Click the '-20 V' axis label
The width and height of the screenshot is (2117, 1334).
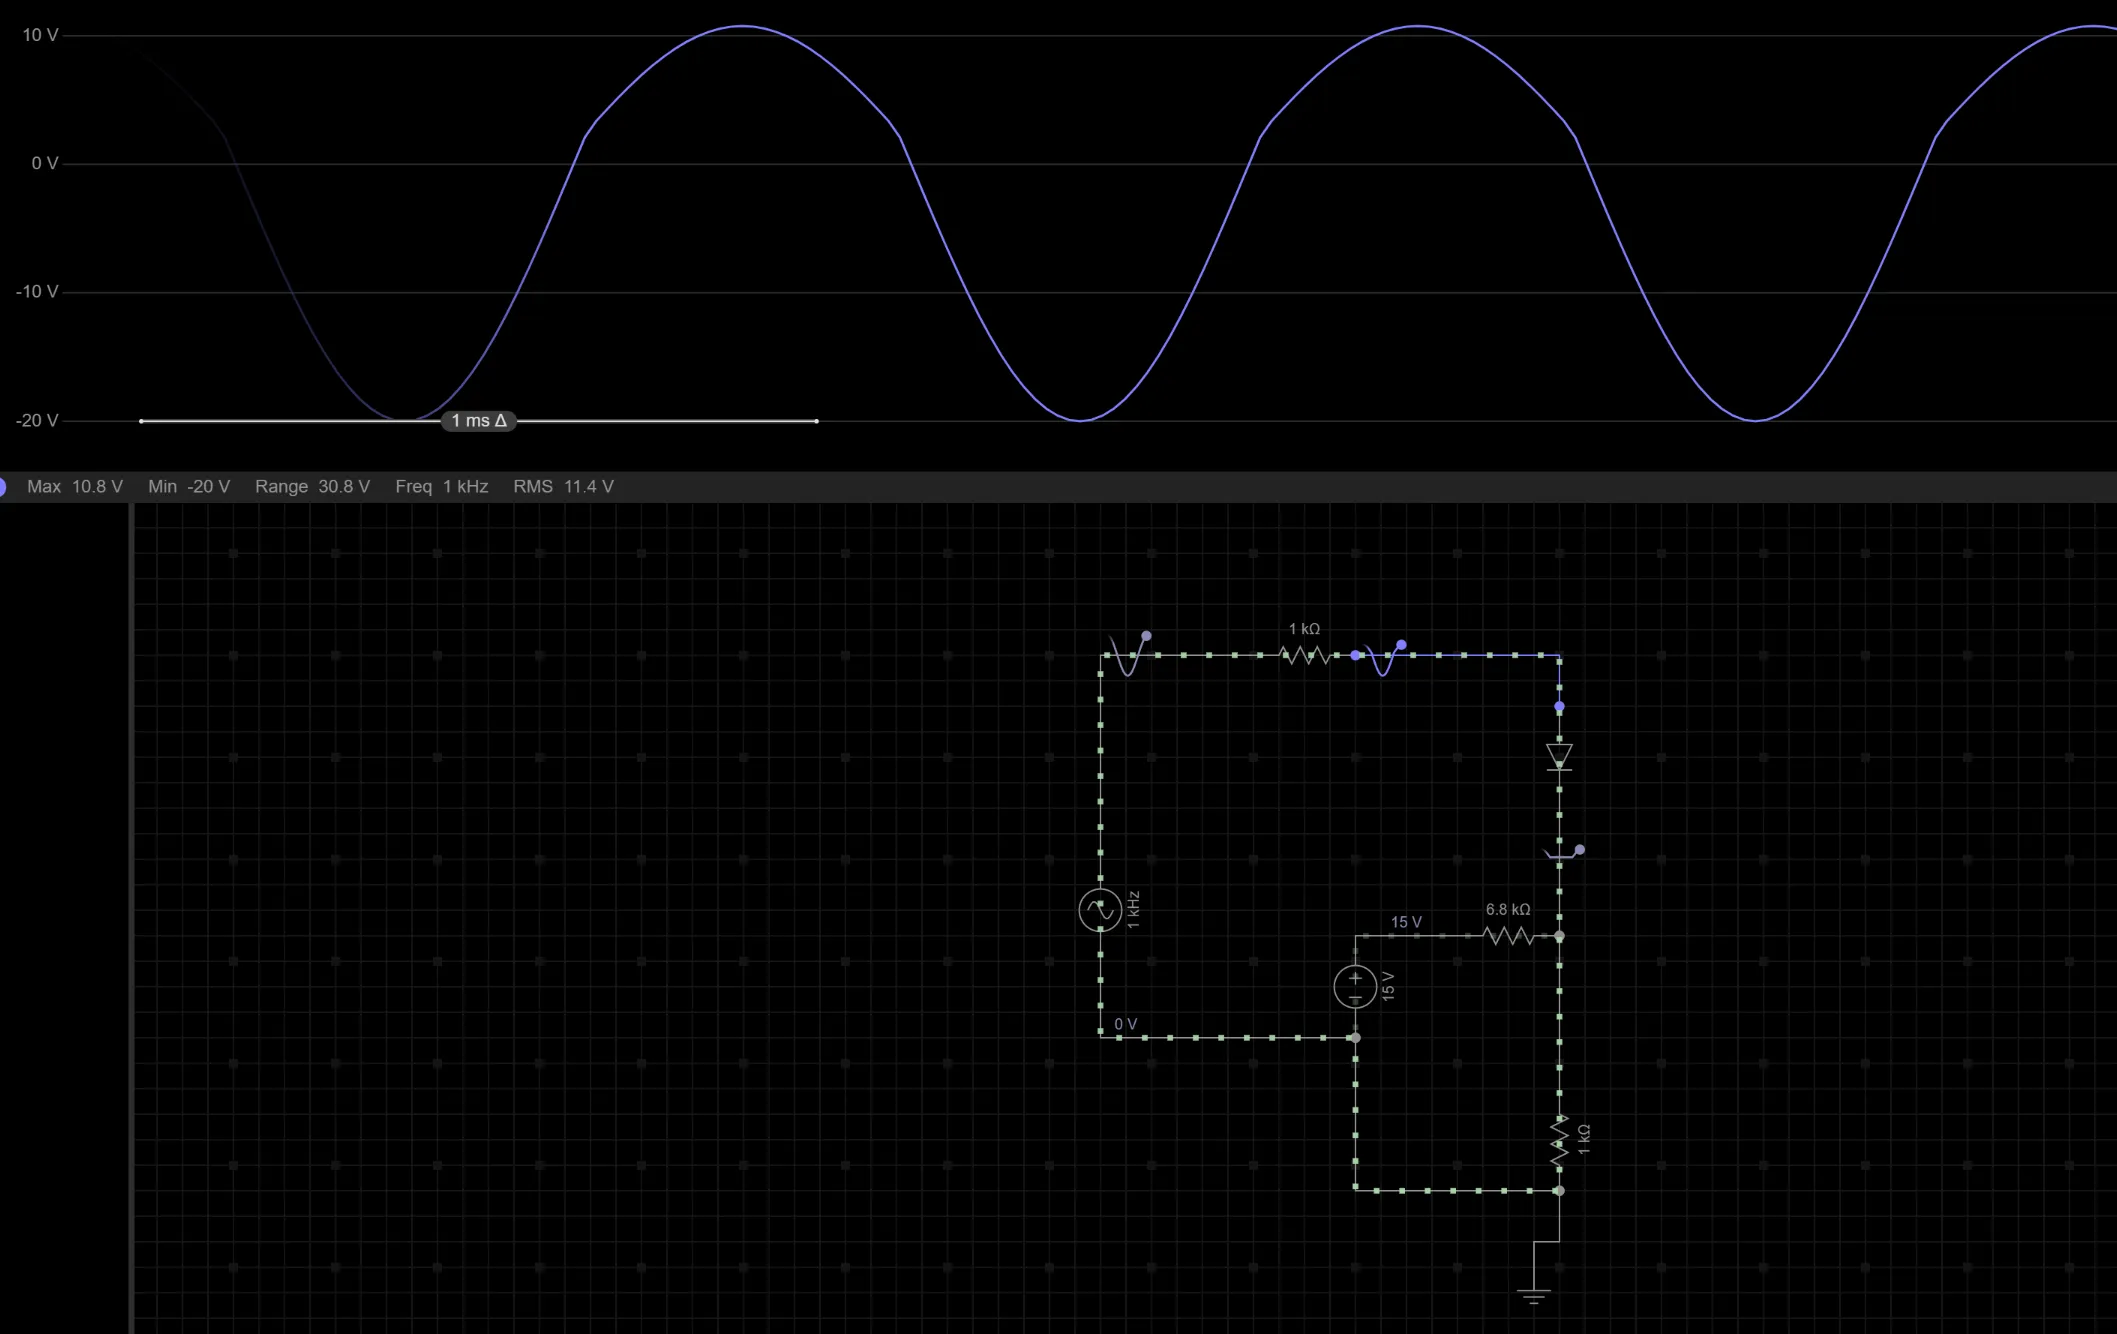point(37,420)
